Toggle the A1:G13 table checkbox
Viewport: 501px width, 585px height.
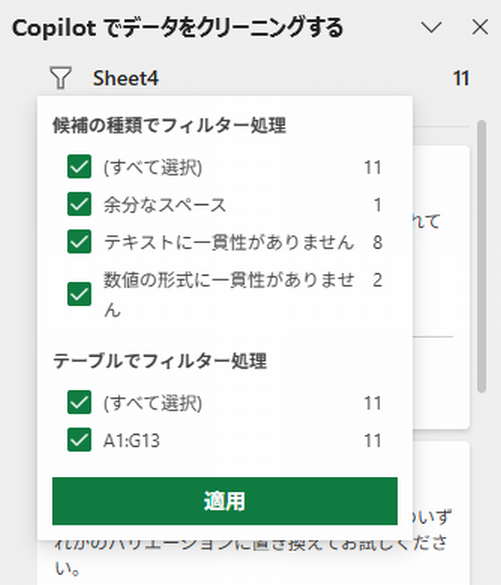click(x=79, y=440)
